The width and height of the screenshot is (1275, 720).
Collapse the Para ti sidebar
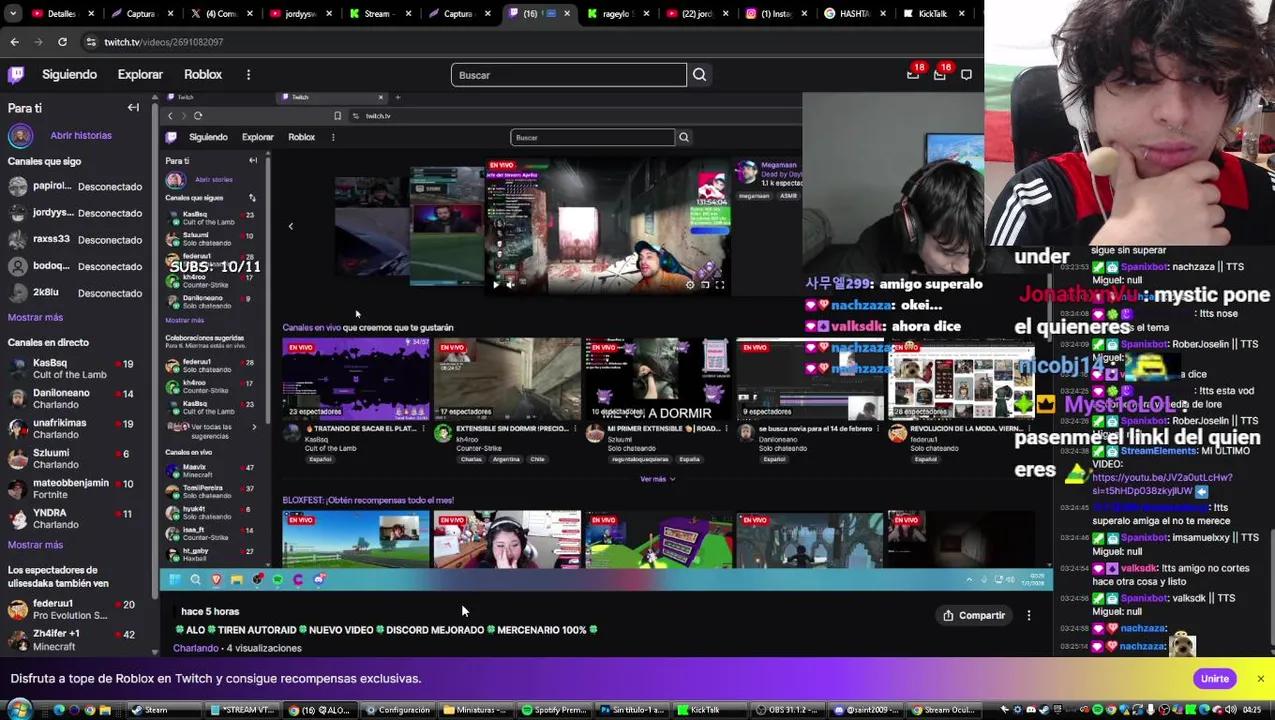tap(133, 108)
